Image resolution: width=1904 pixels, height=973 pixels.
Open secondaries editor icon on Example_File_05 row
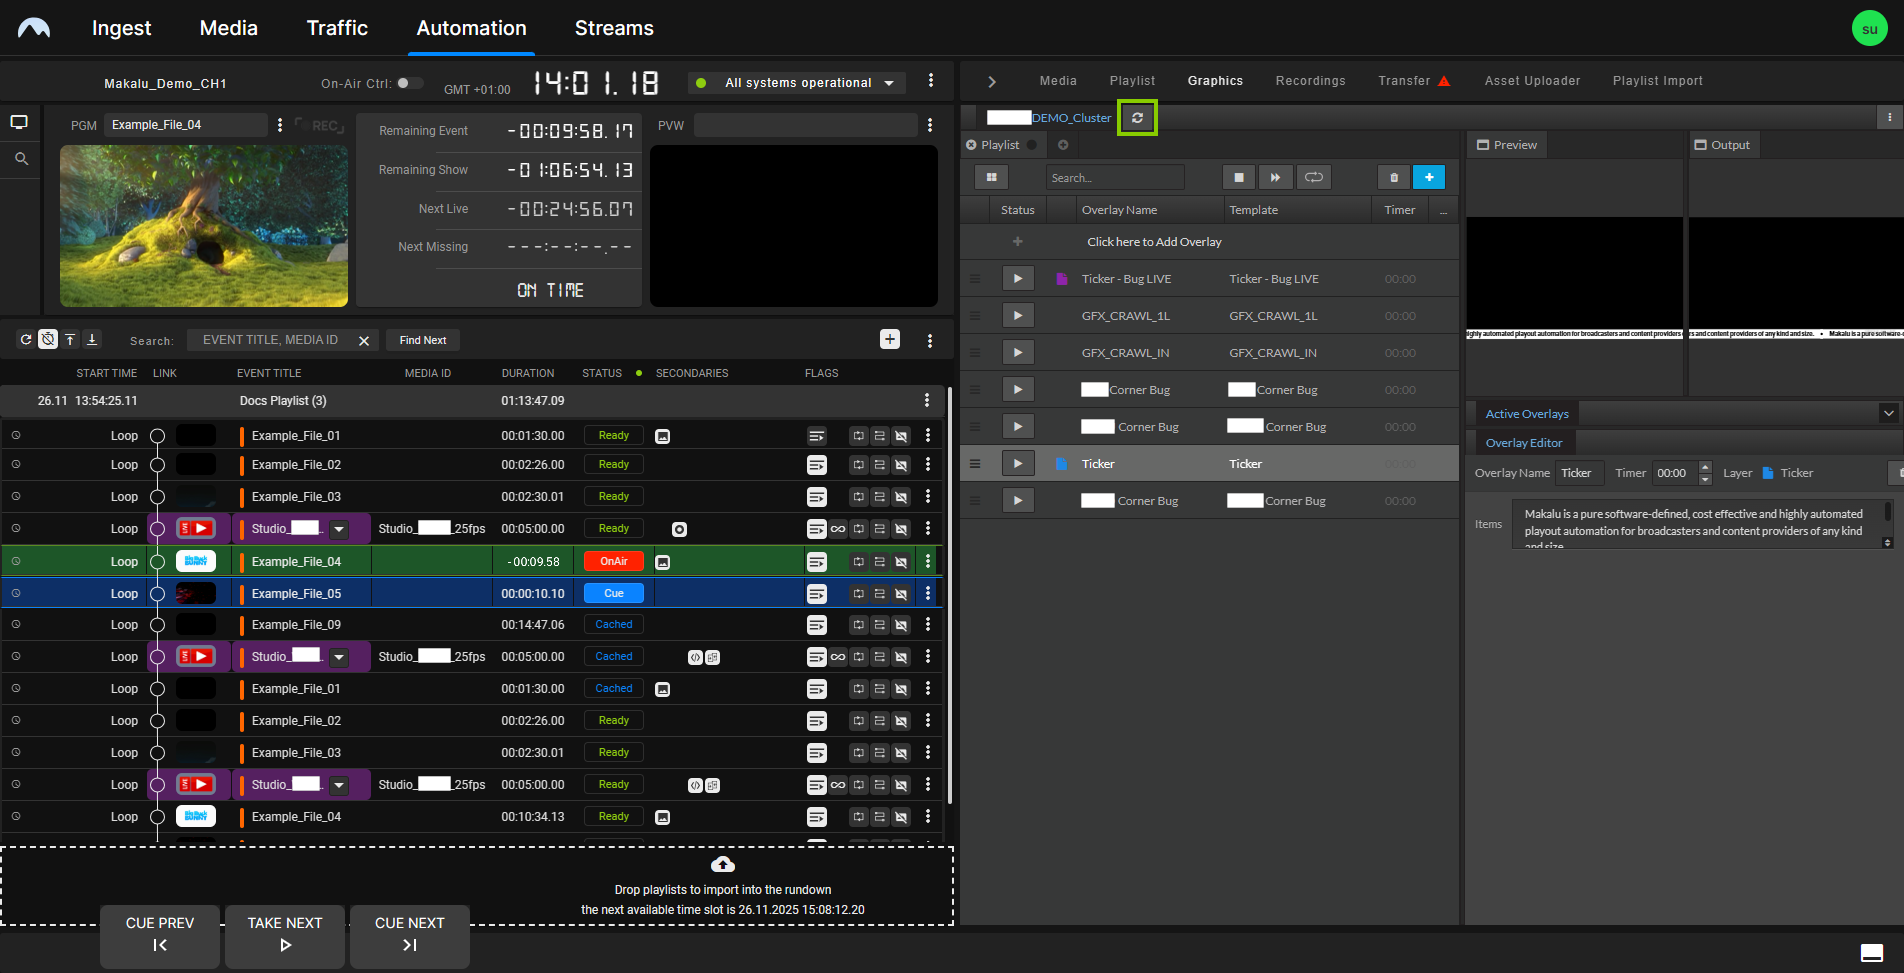pyautogui.click(x=817, y=593)
